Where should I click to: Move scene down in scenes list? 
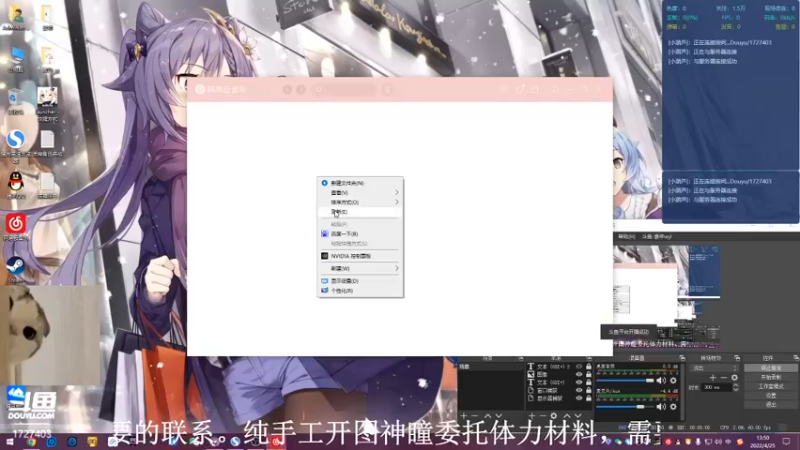[498, 416]
